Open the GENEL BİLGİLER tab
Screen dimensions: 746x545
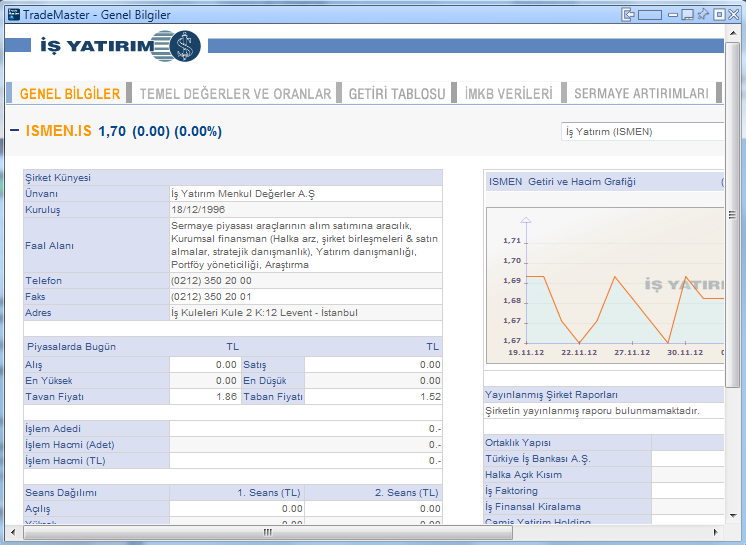coord(70,94)
